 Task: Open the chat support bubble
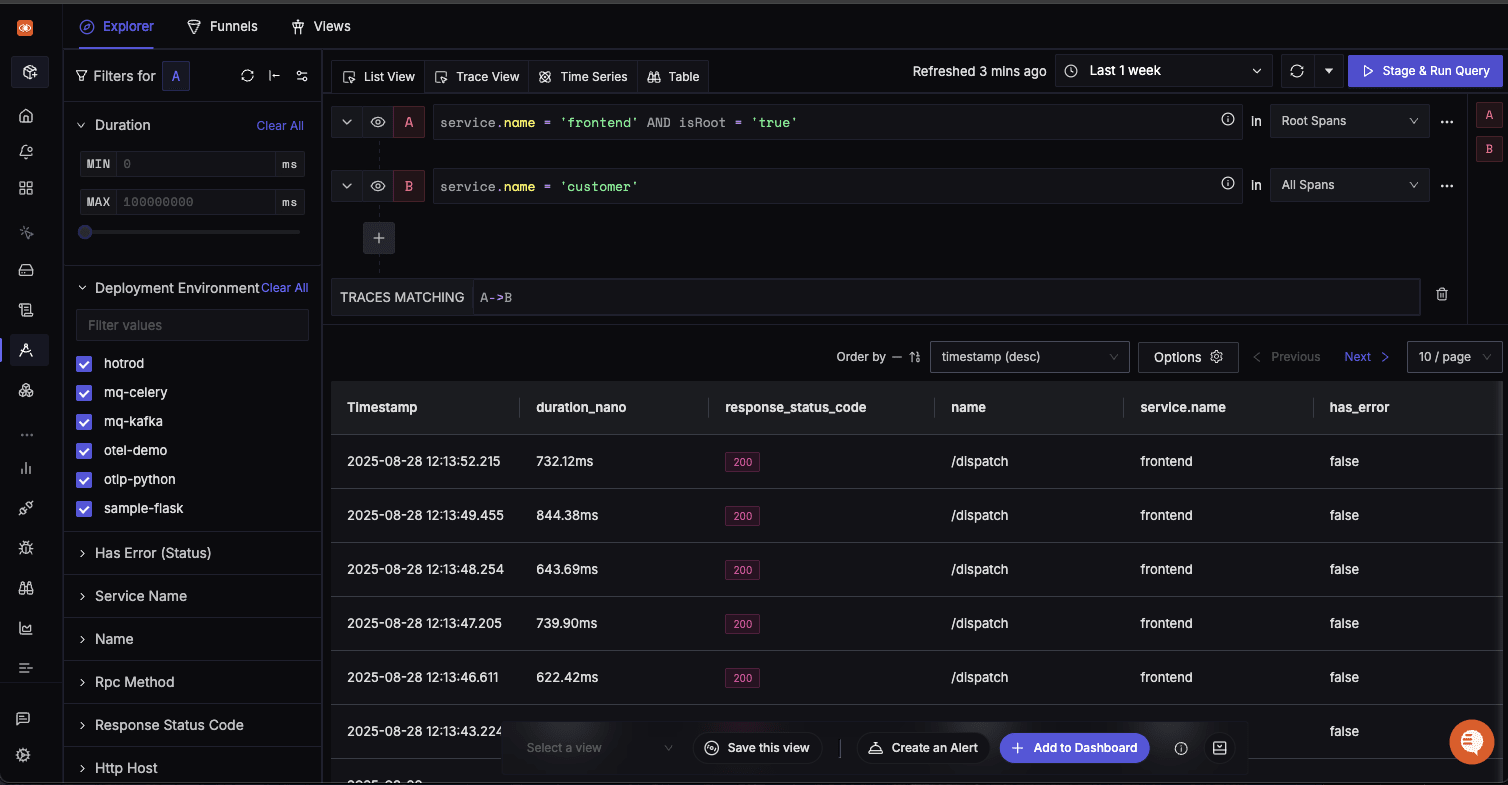point(1472,742)
